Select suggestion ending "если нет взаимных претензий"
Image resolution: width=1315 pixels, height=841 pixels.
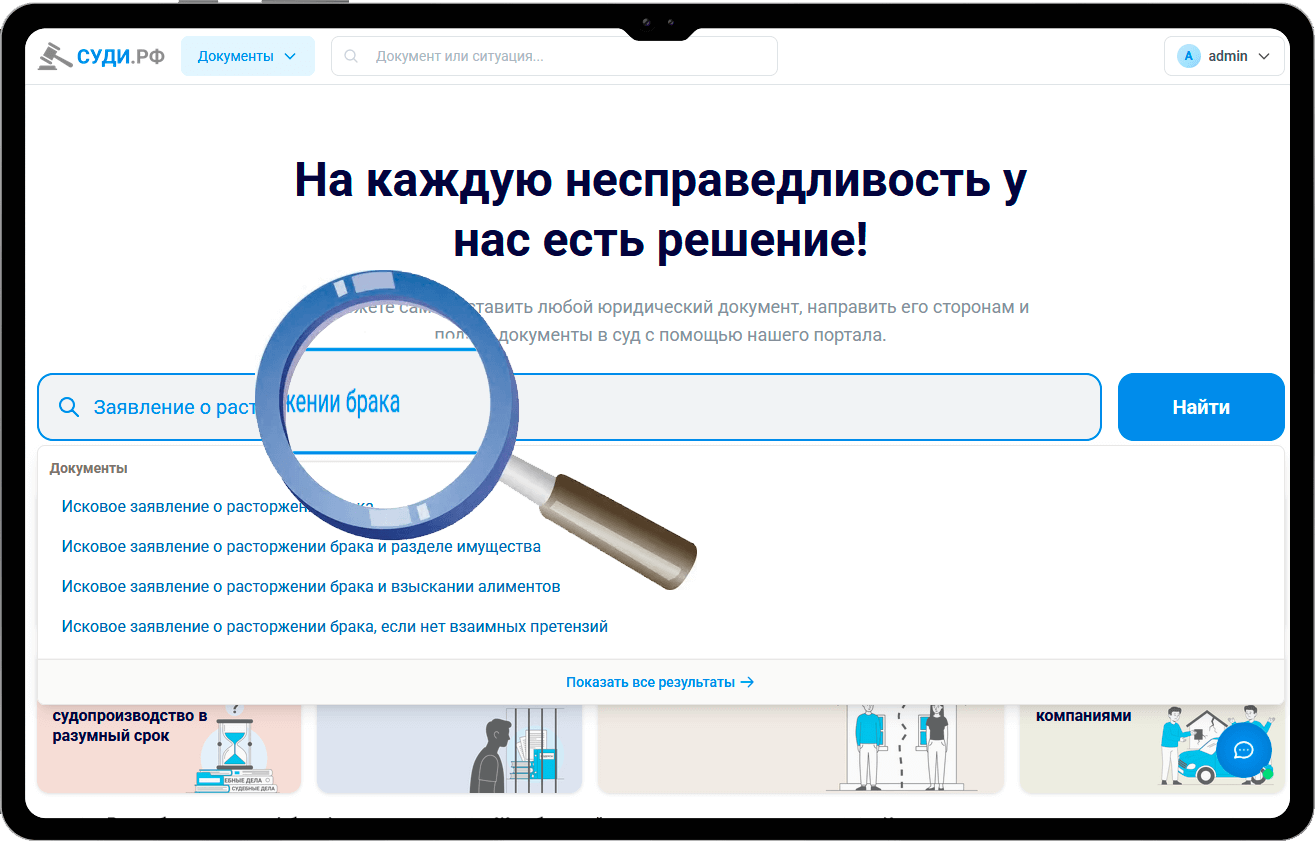pos(335,626)
